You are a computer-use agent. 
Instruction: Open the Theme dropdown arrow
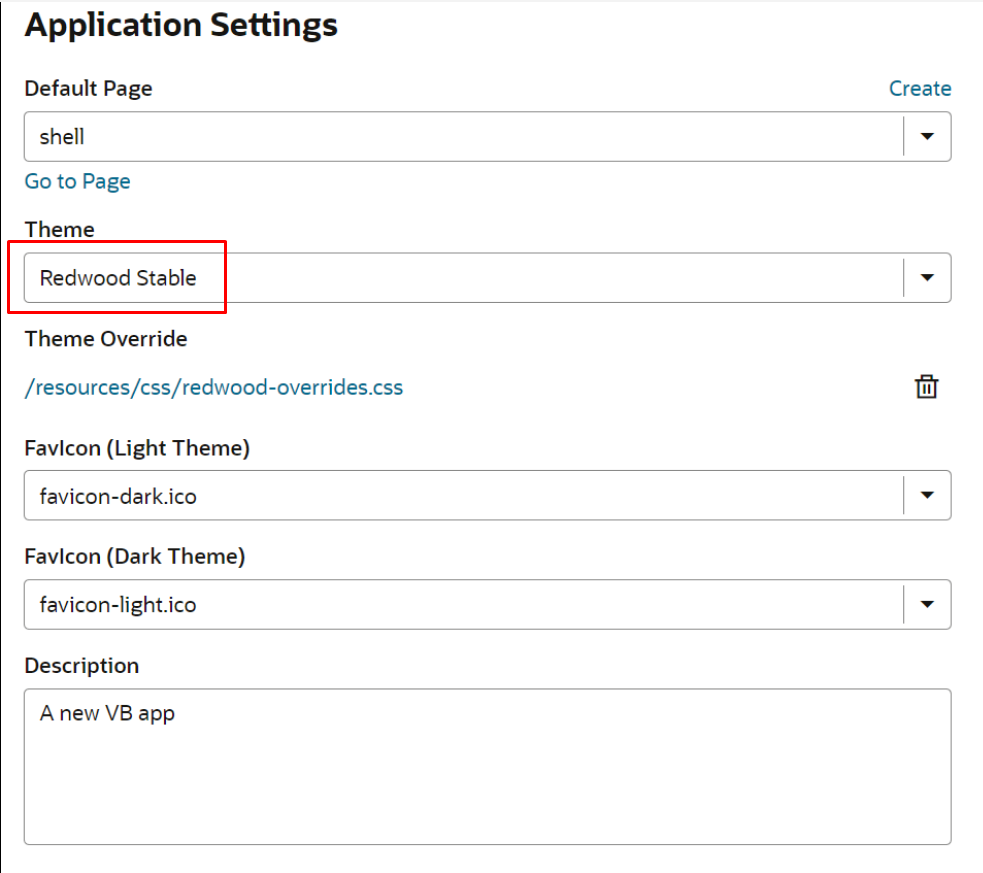point(927,278)
